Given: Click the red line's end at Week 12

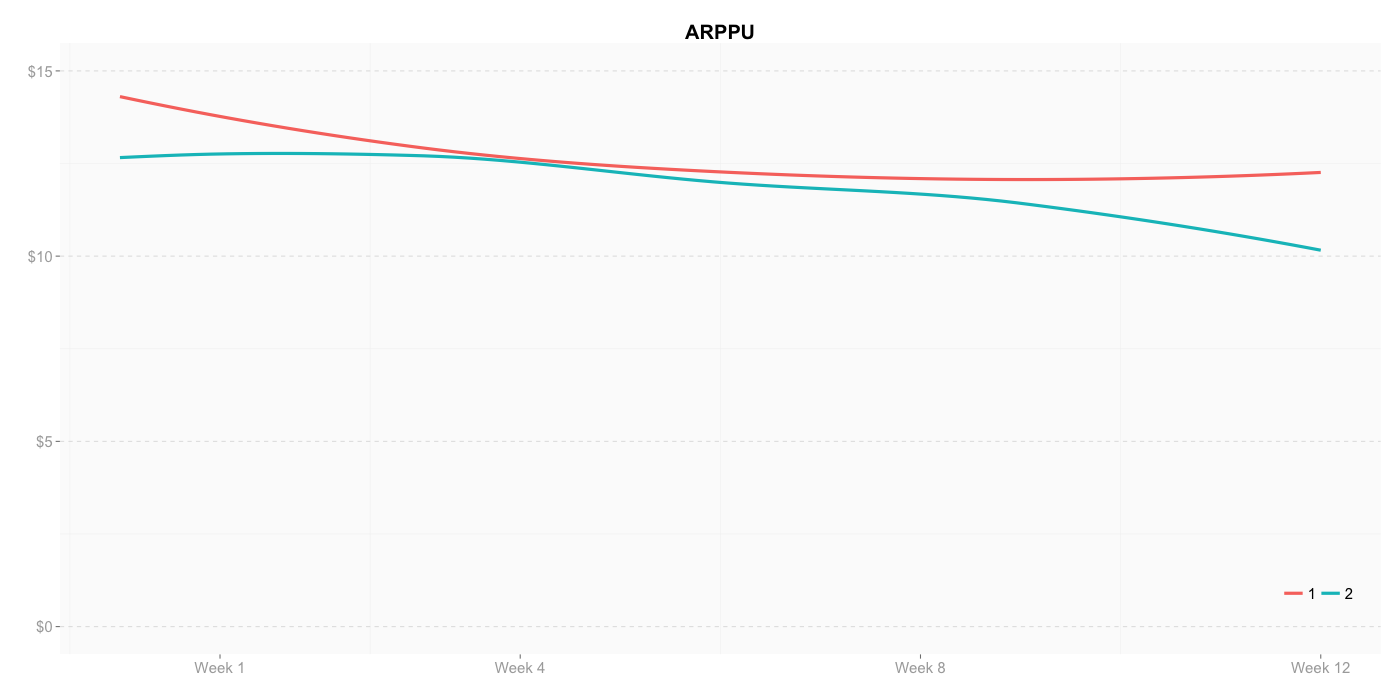Looking at the screenshot, I should [x=1320, y=172].
